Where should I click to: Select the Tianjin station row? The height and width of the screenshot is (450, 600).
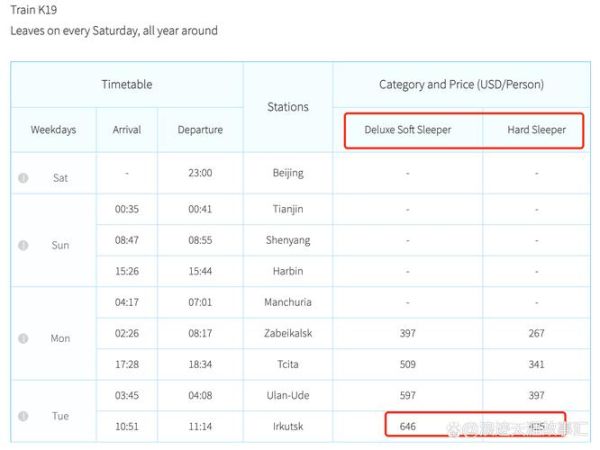(x=288, y=210)
